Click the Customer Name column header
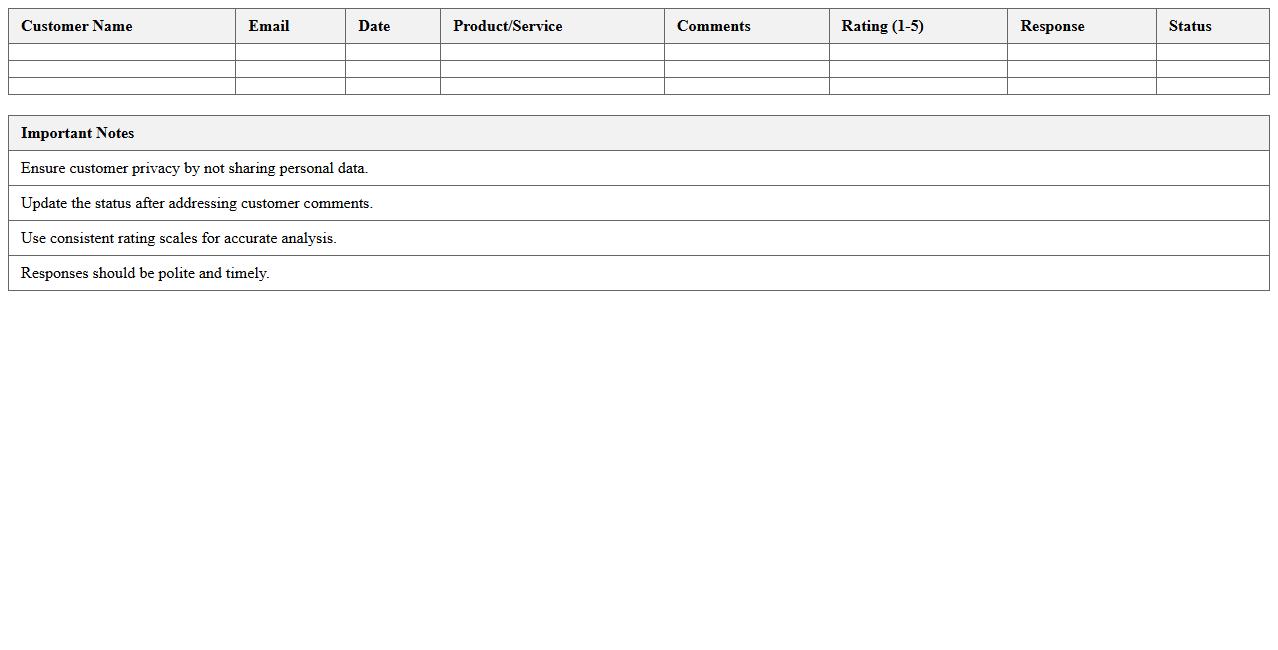 [x=77, y=26]
